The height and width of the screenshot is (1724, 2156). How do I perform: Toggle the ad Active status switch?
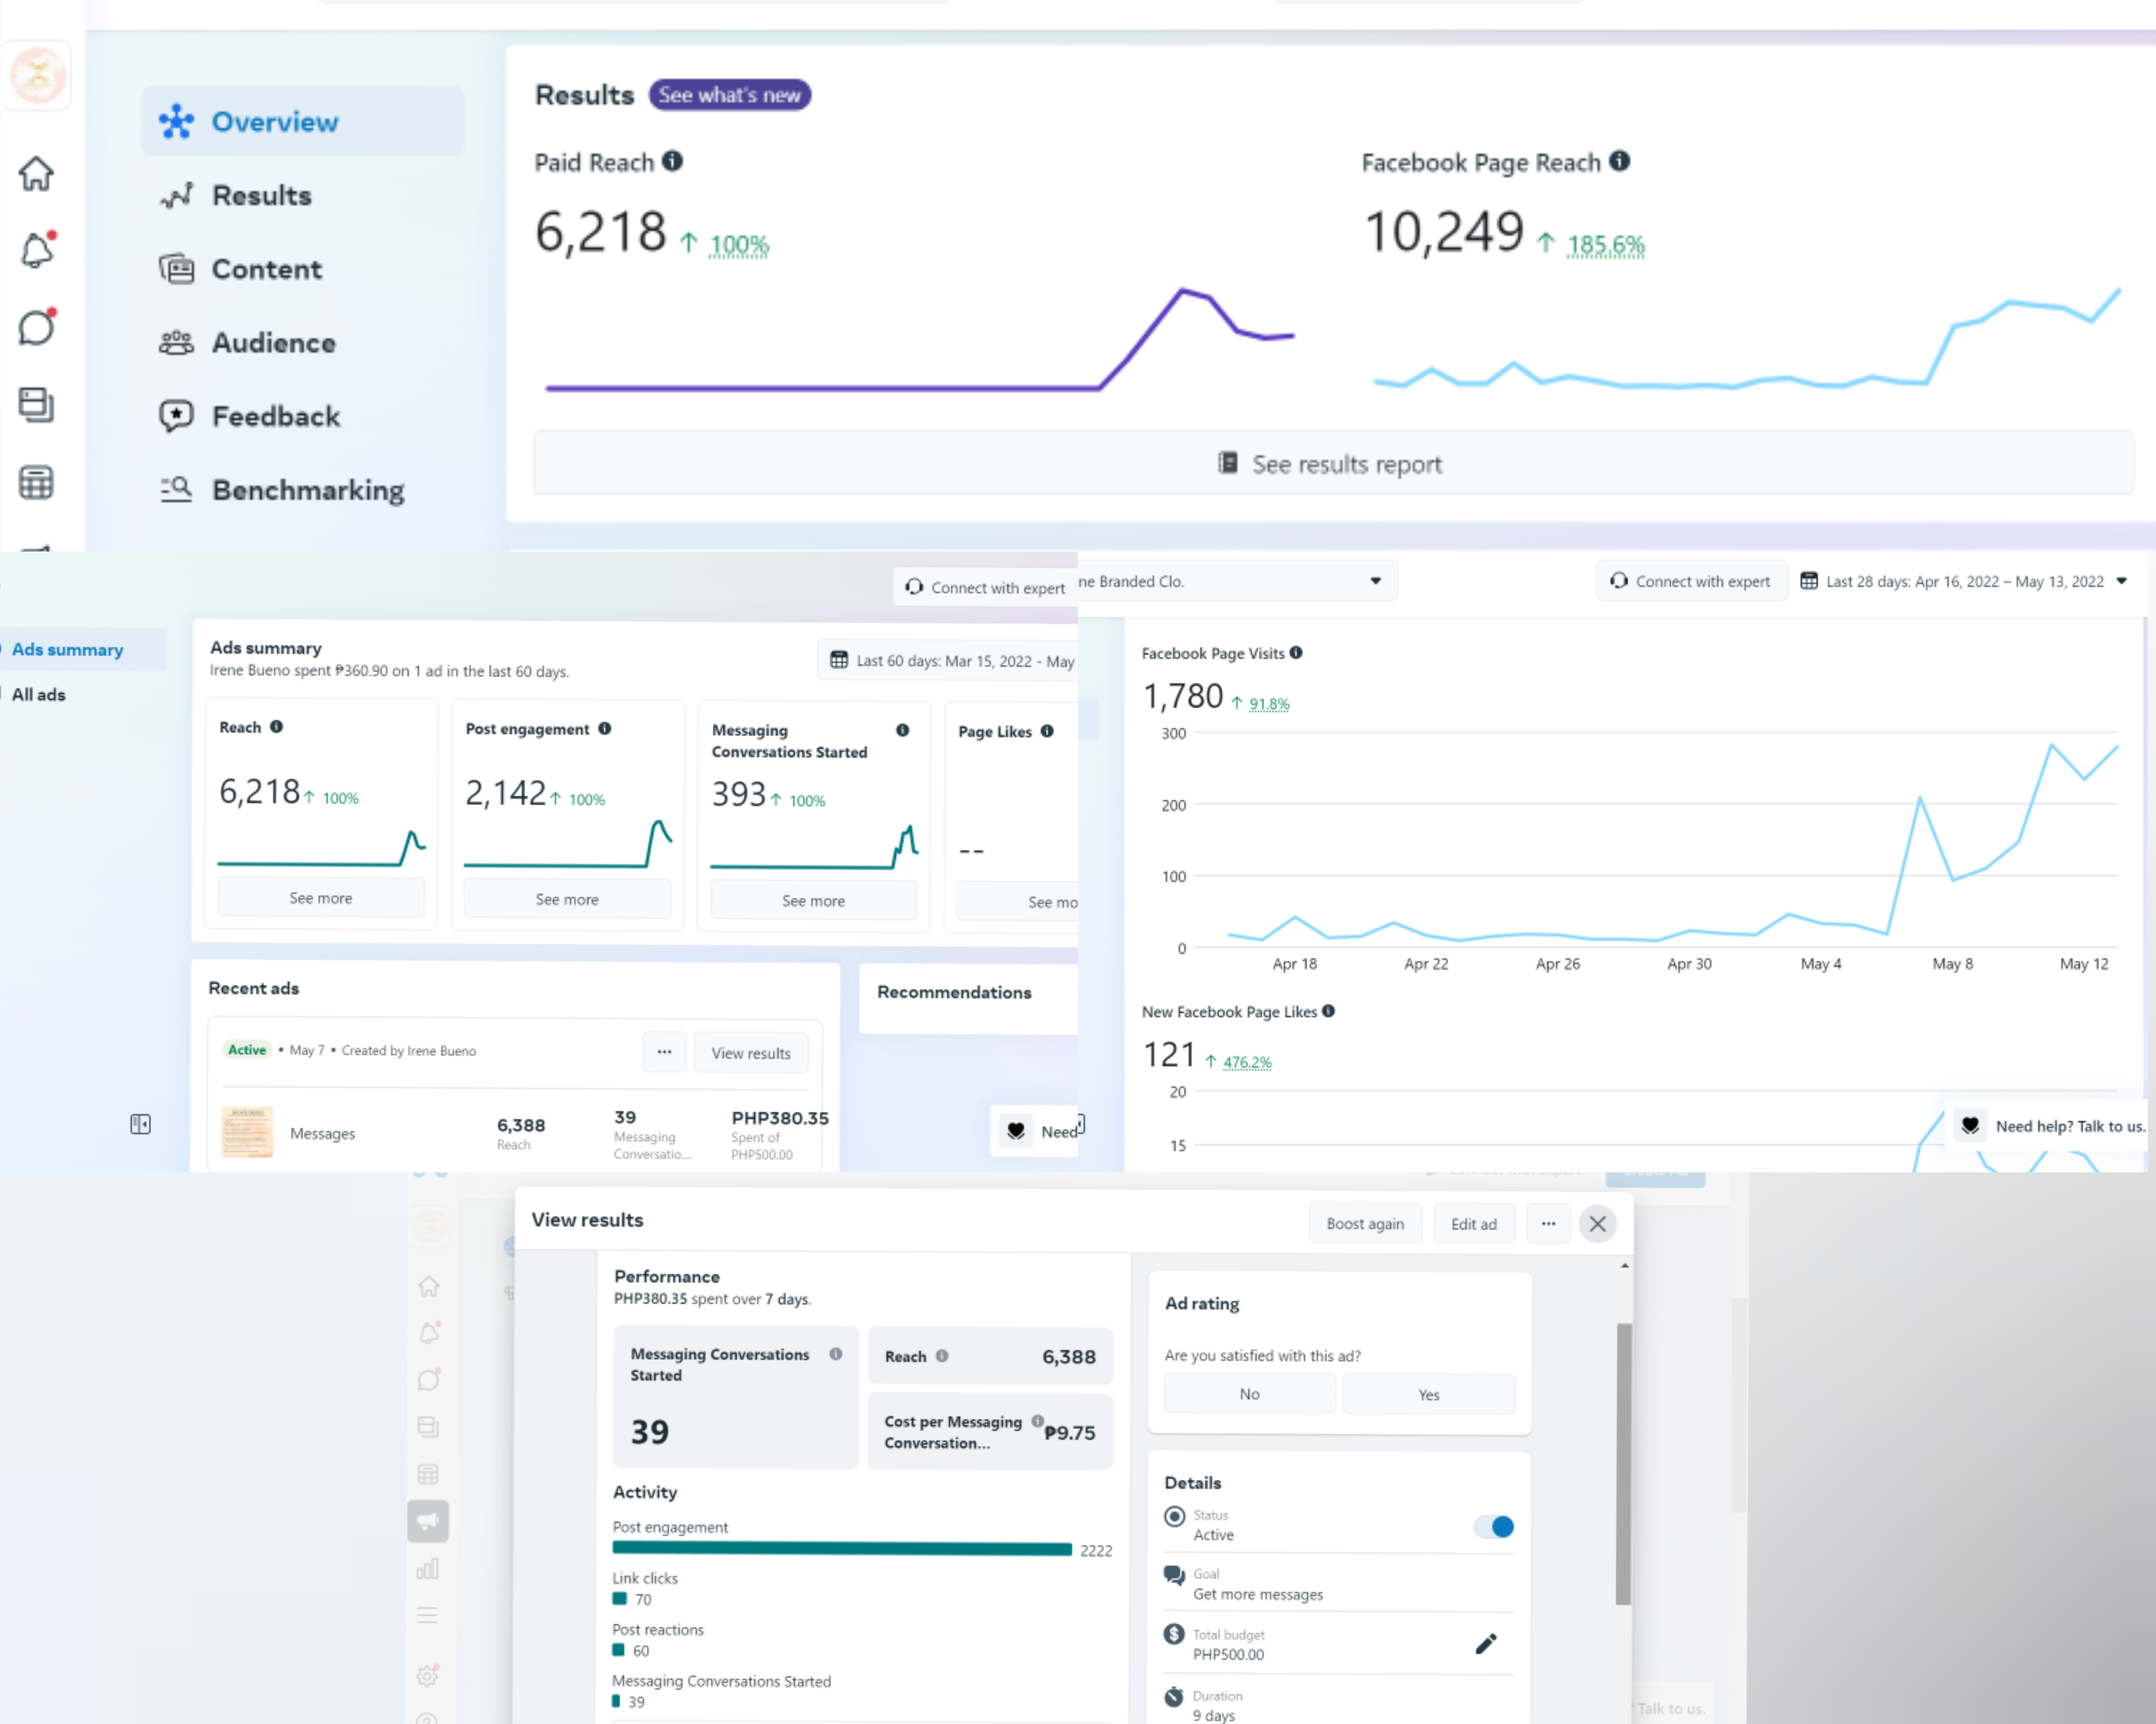1493,1526
